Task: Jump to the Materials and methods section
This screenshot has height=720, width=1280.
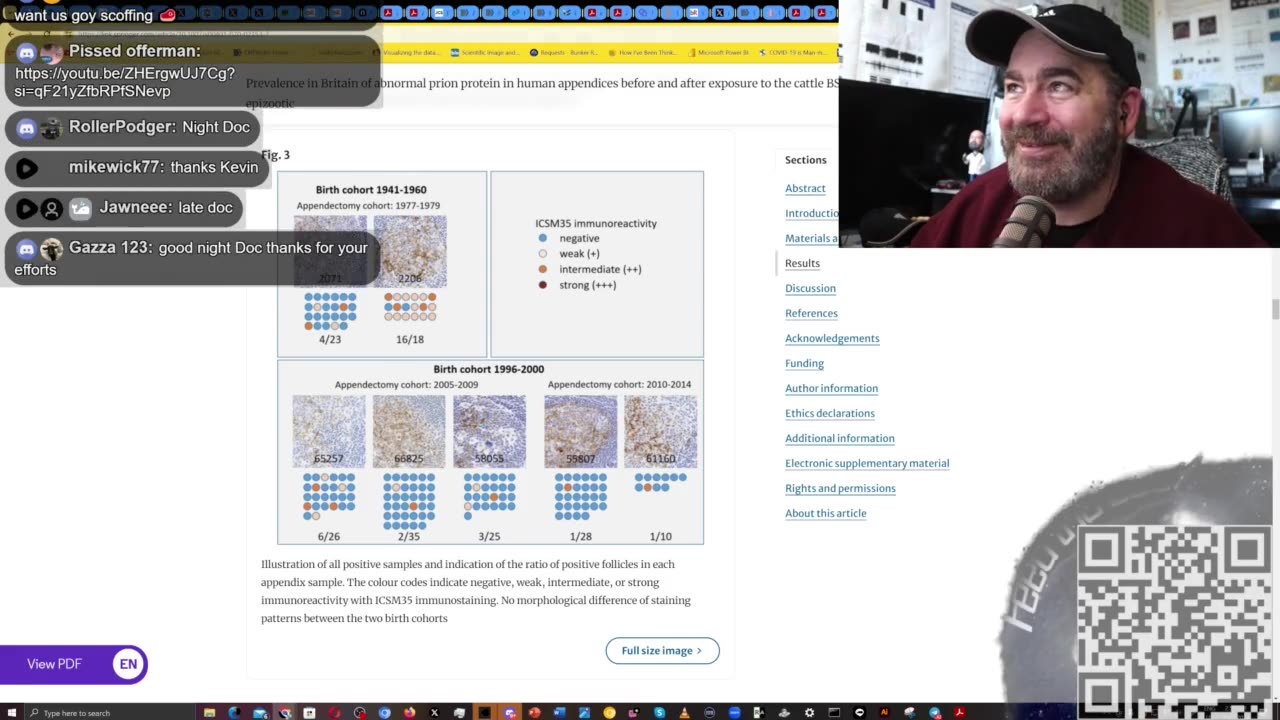Action: [x=811, y=238]
